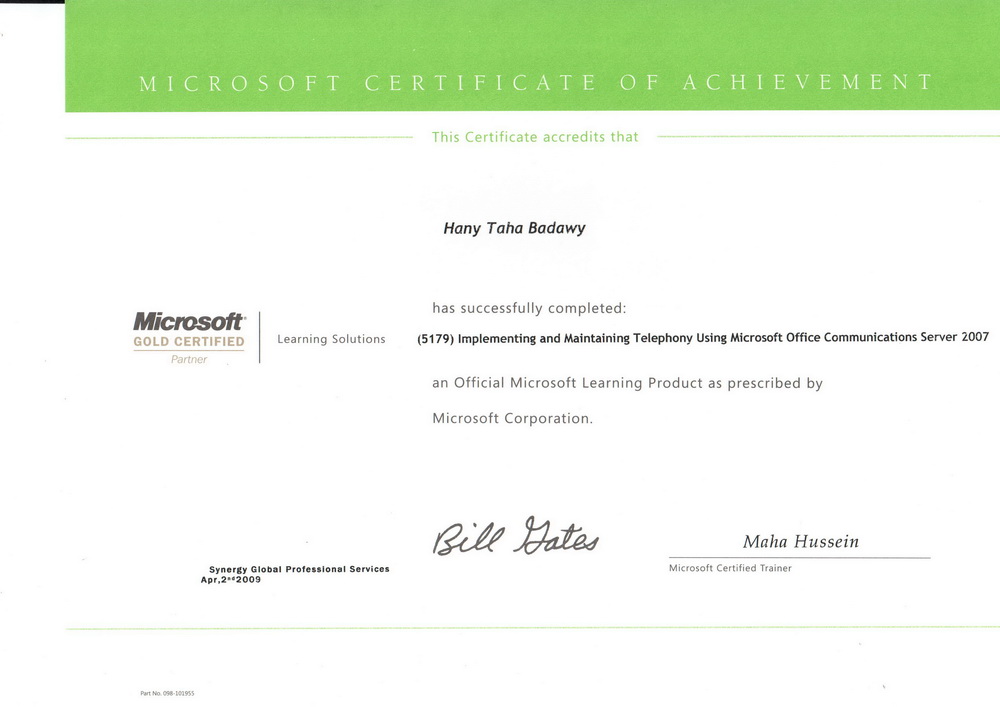Click the Part No. text at bottom
The width and height of the screenshot is (1000, 707).
[167, 693]
